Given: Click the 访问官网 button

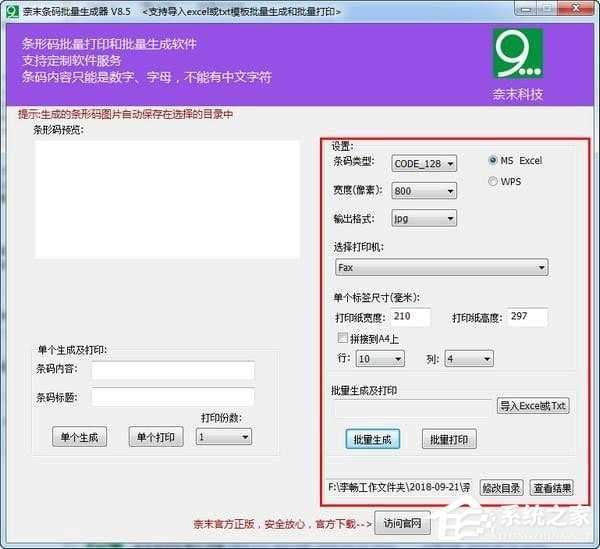Looking at the screenshot, I should [402, 523].
